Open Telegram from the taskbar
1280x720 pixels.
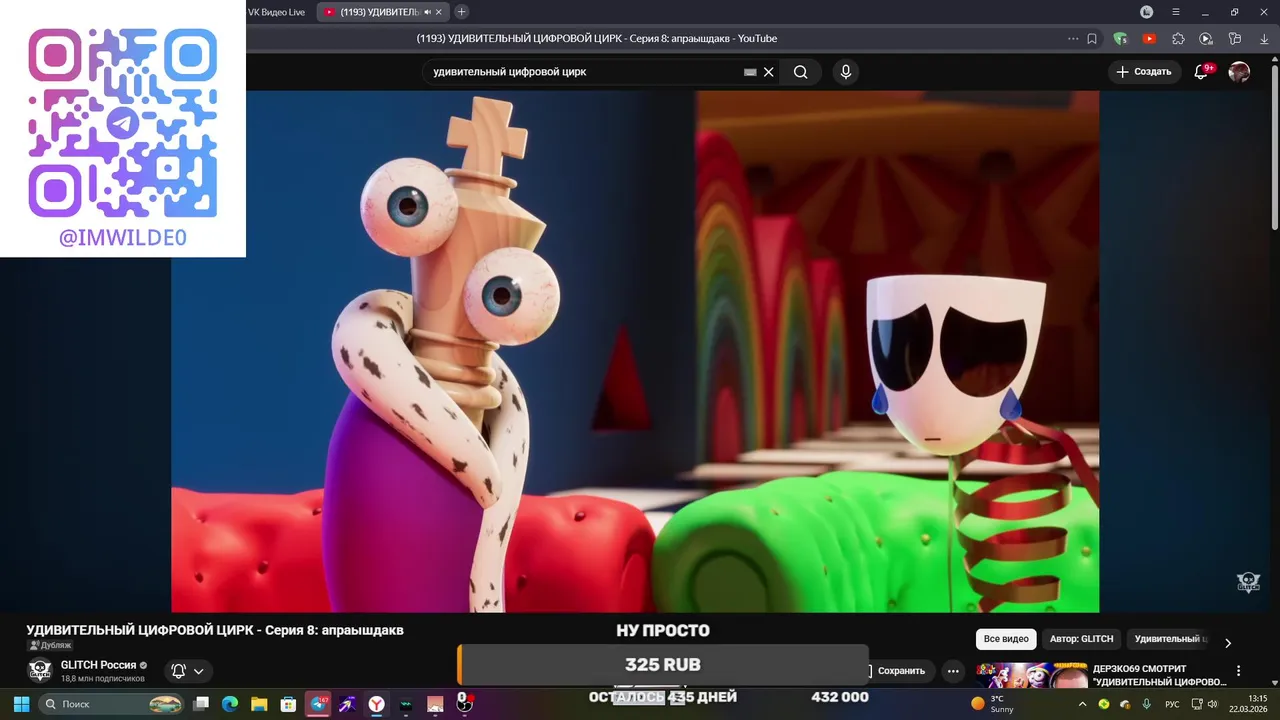tap(318, 704)
